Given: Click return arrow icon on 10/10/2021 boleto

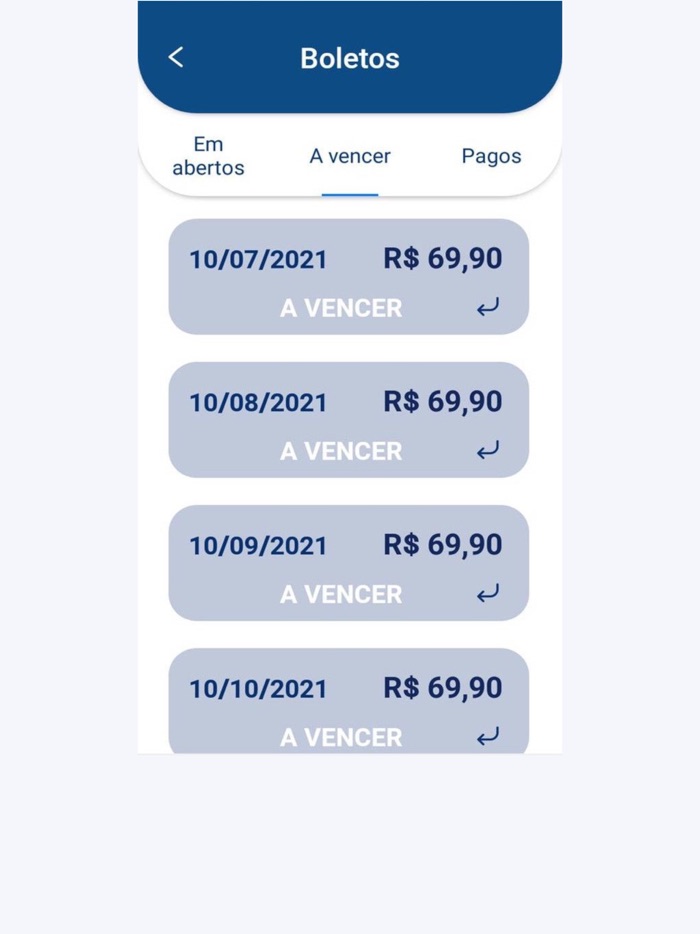Looking at the screenshot, I should [487, 737].
